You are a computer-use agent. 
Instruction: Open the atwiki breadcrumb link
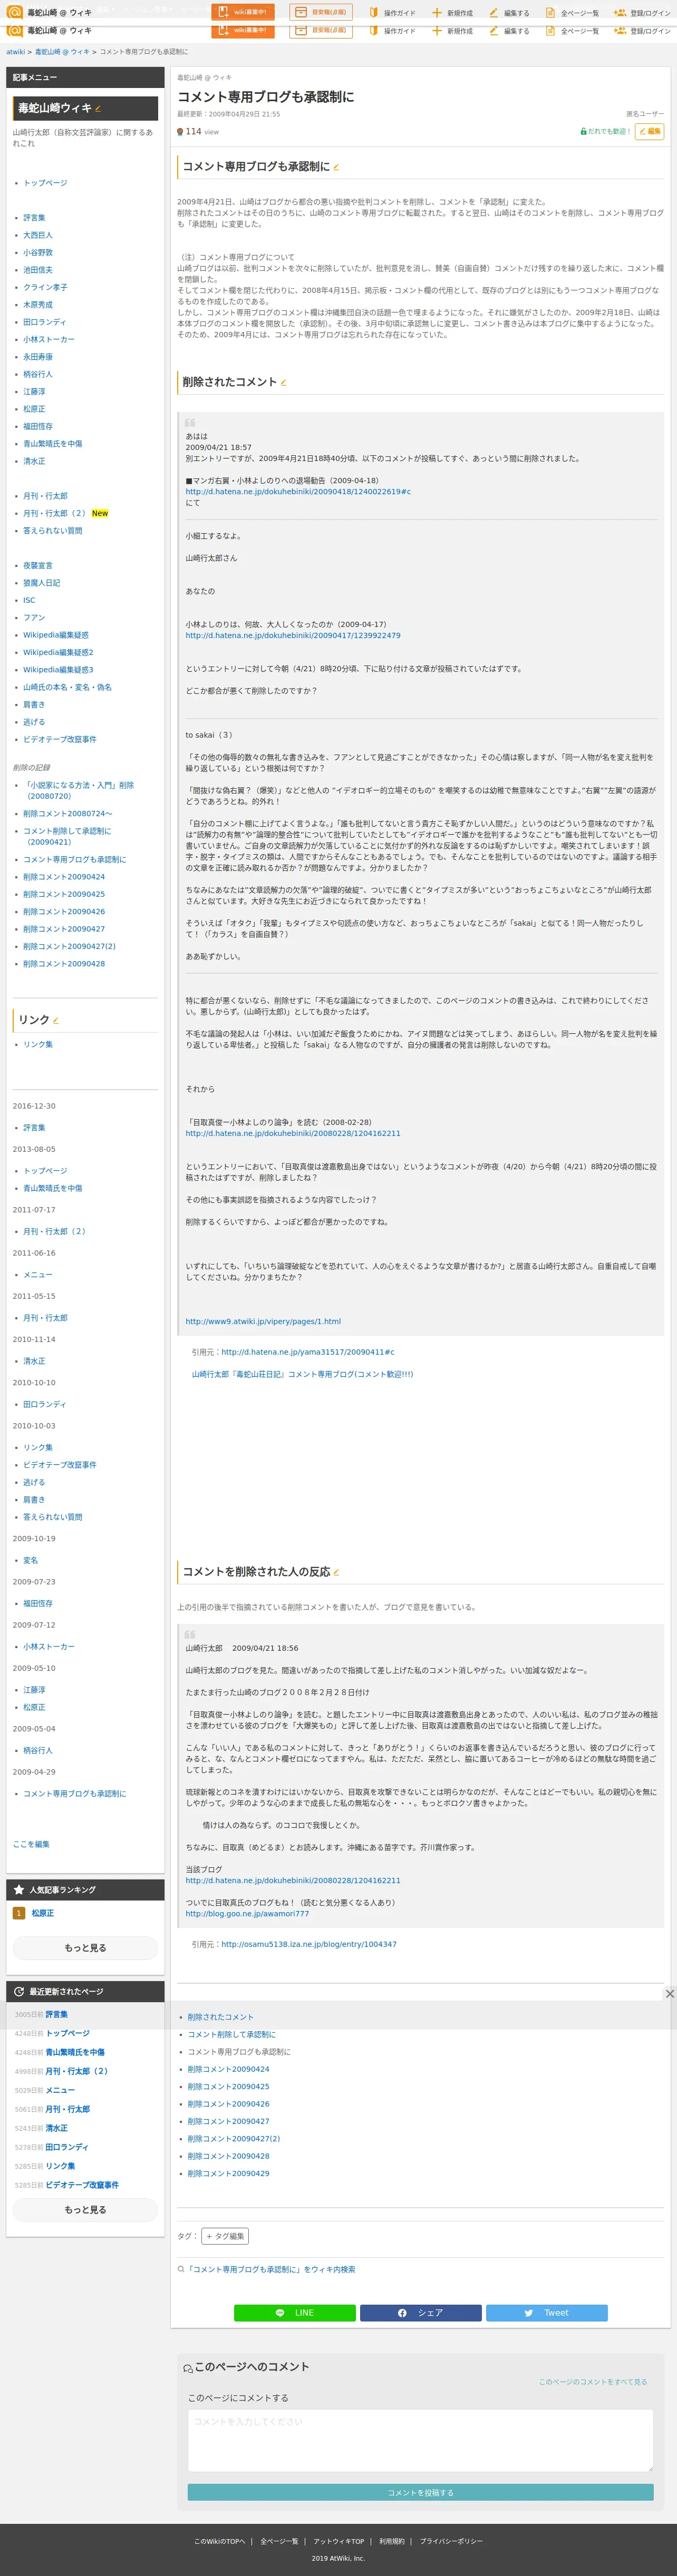tap(15, 52)
